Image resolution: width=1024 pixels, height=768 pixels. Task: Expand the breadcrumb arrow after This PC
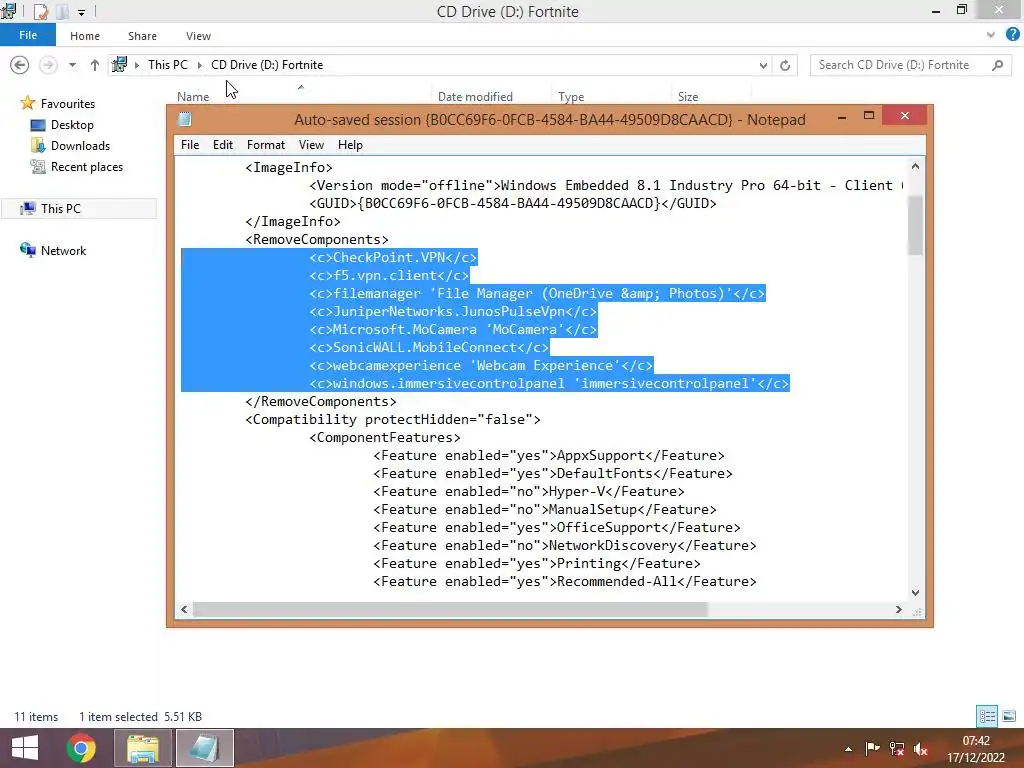199,65
